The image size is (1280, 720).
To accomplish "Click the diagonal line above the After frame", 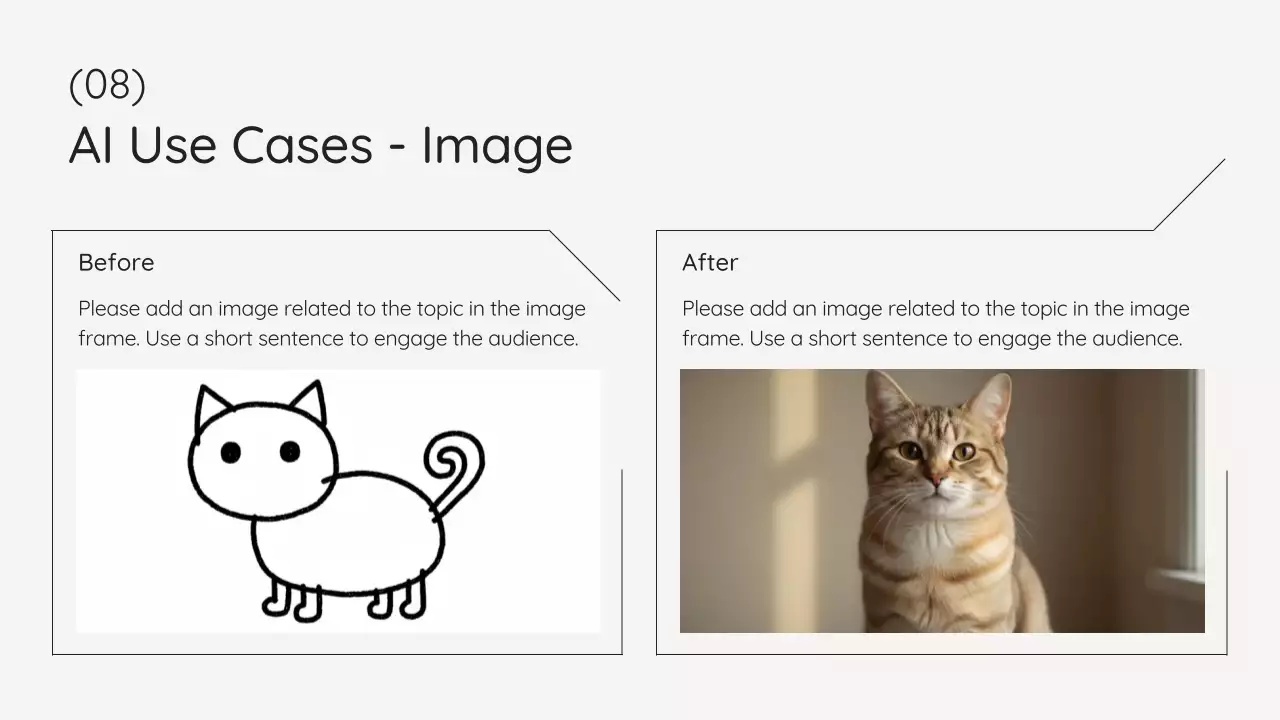I will [x=1189, y=194].
